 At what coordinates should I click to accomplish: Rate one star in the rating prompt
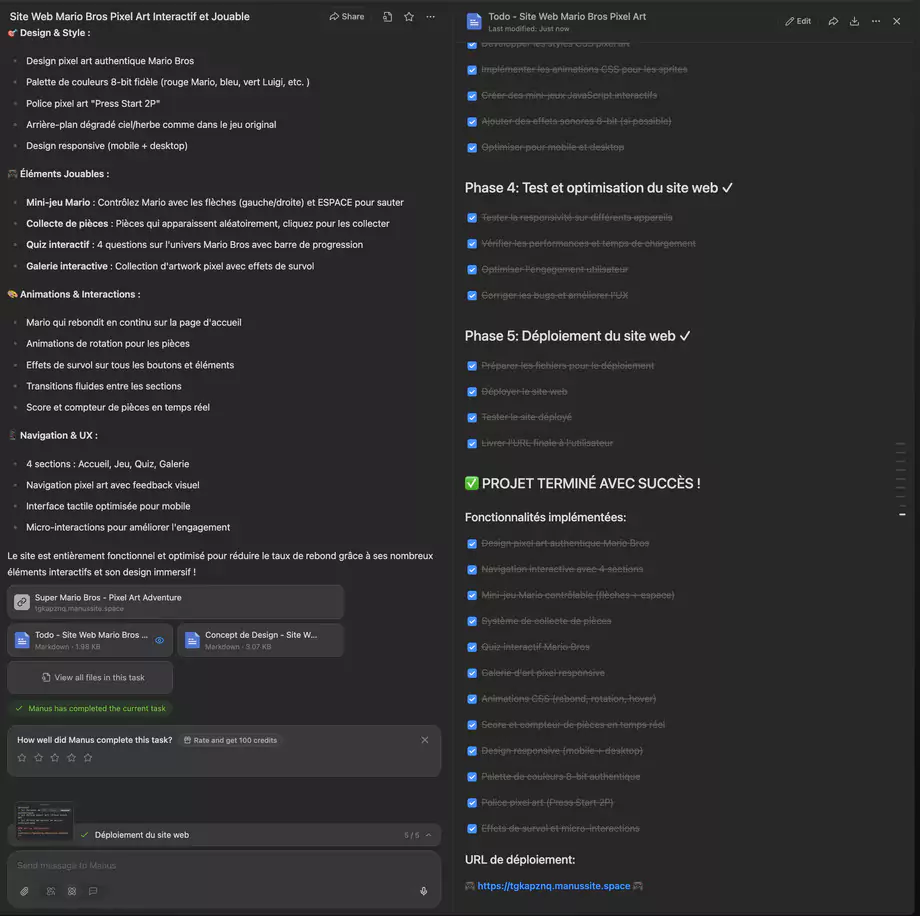[x=22, y=758]
